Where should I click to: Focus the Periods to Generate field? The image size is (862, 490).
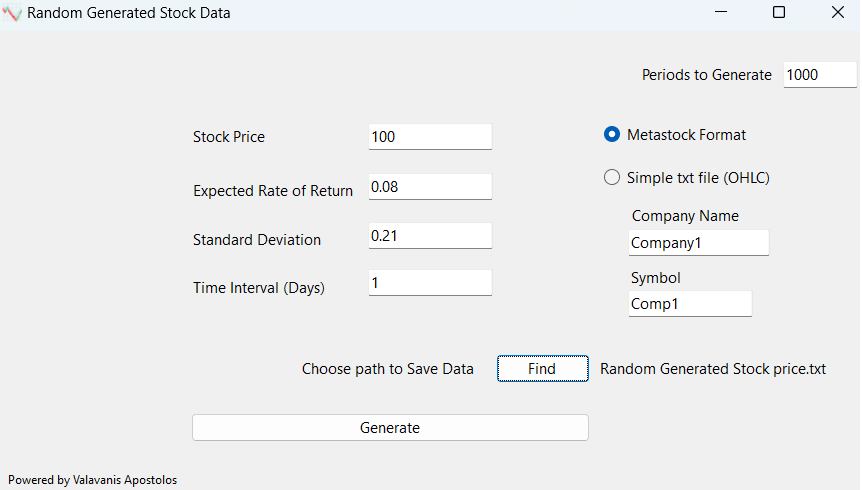click(x=819, y=75)
